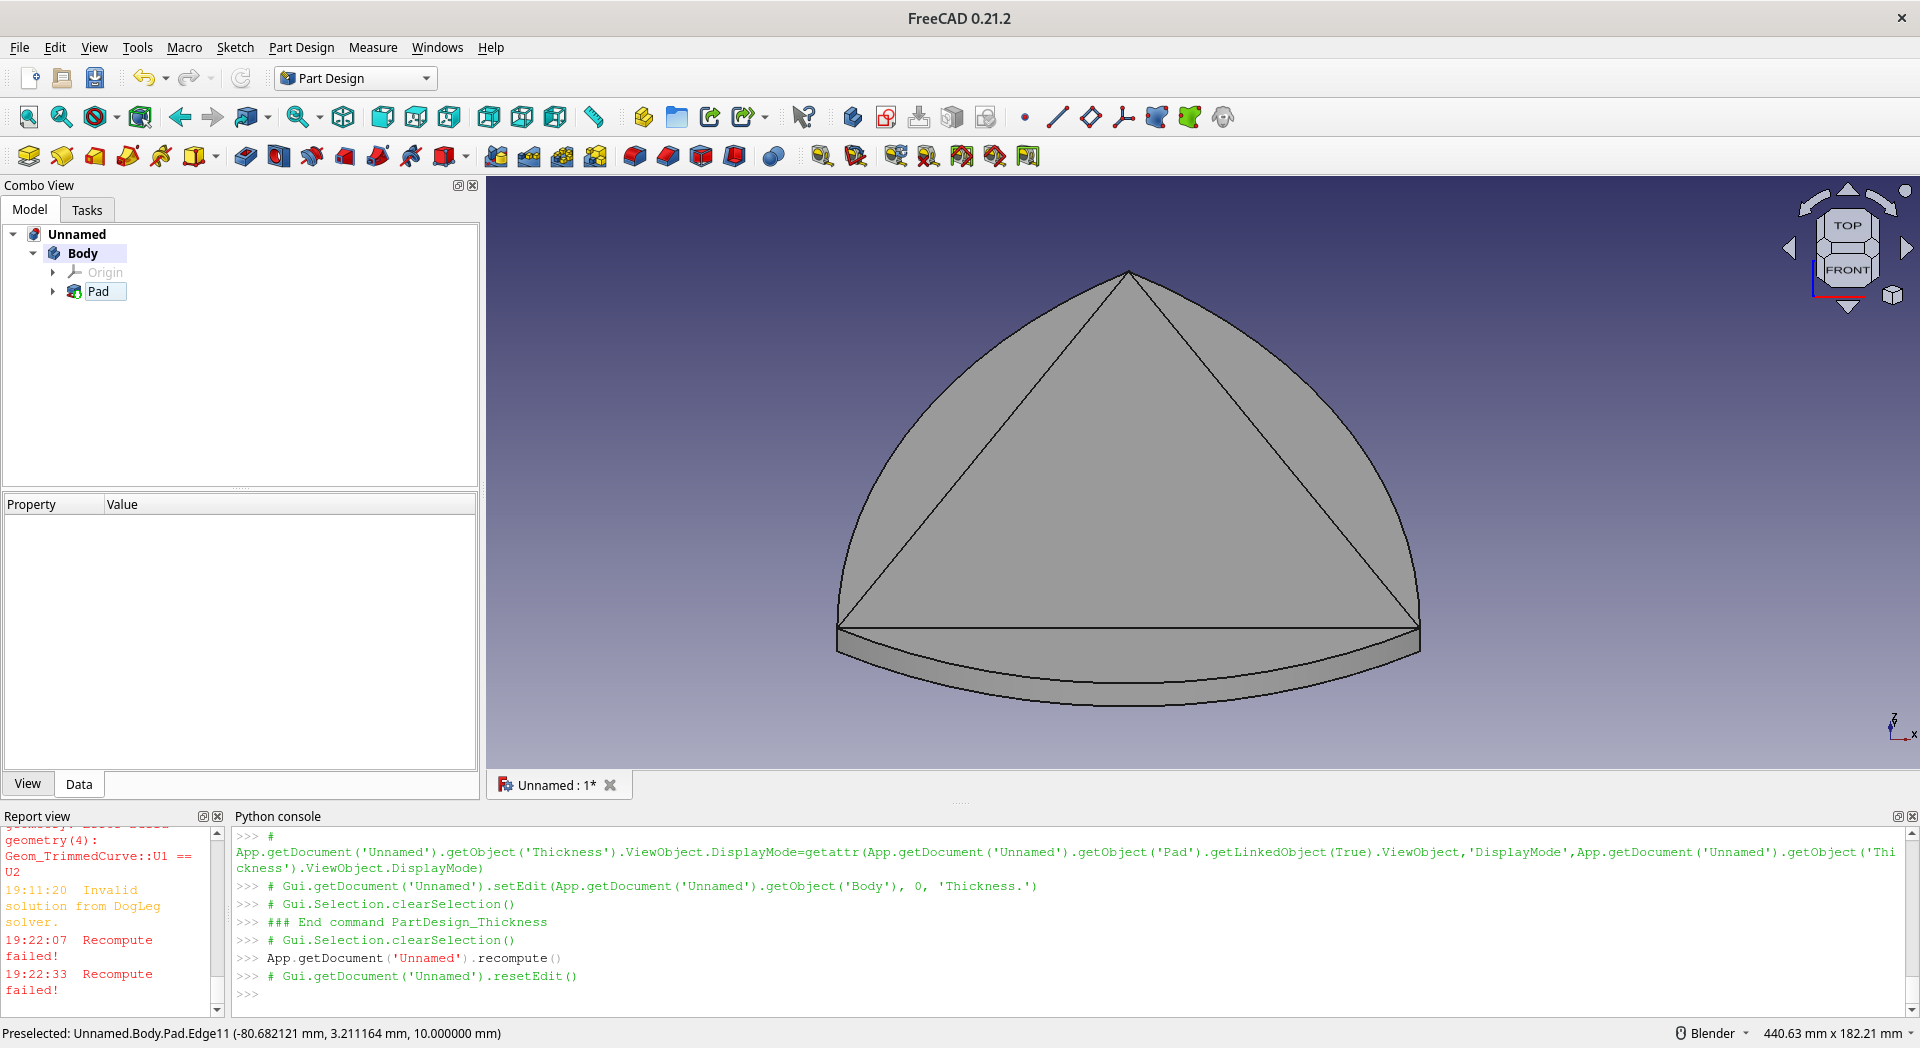Open the Blender navigation style menu

1712,1034
